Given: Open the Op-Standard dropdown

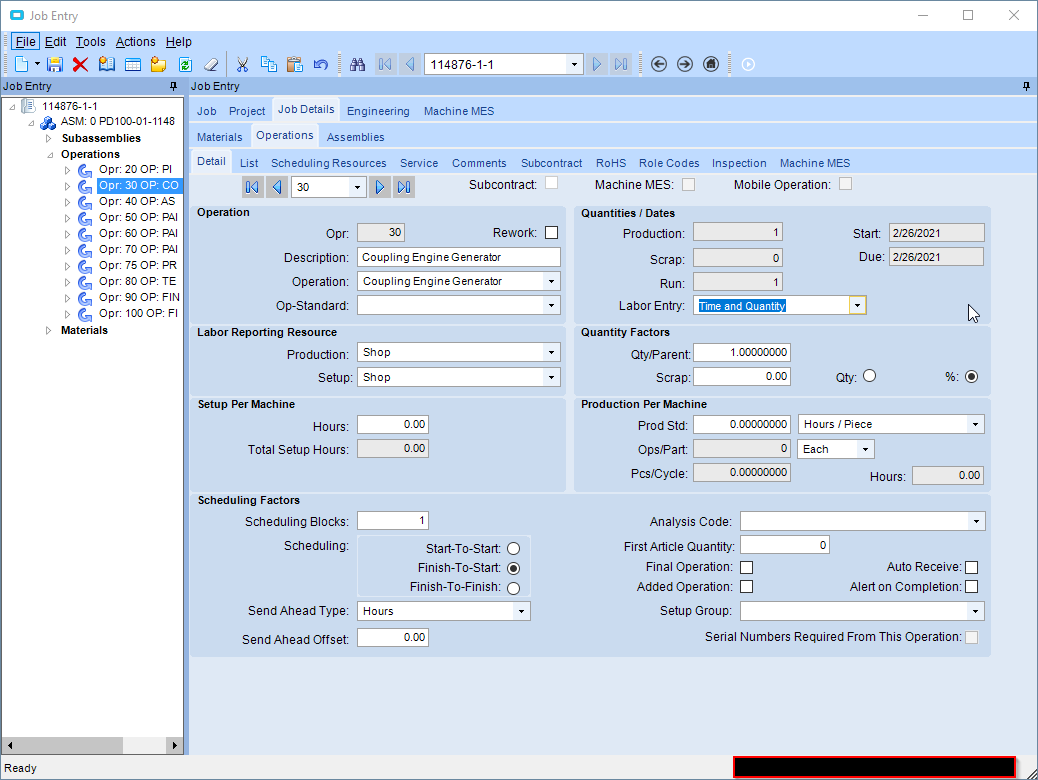Looking at the screenshot, I should click(551, 305).
